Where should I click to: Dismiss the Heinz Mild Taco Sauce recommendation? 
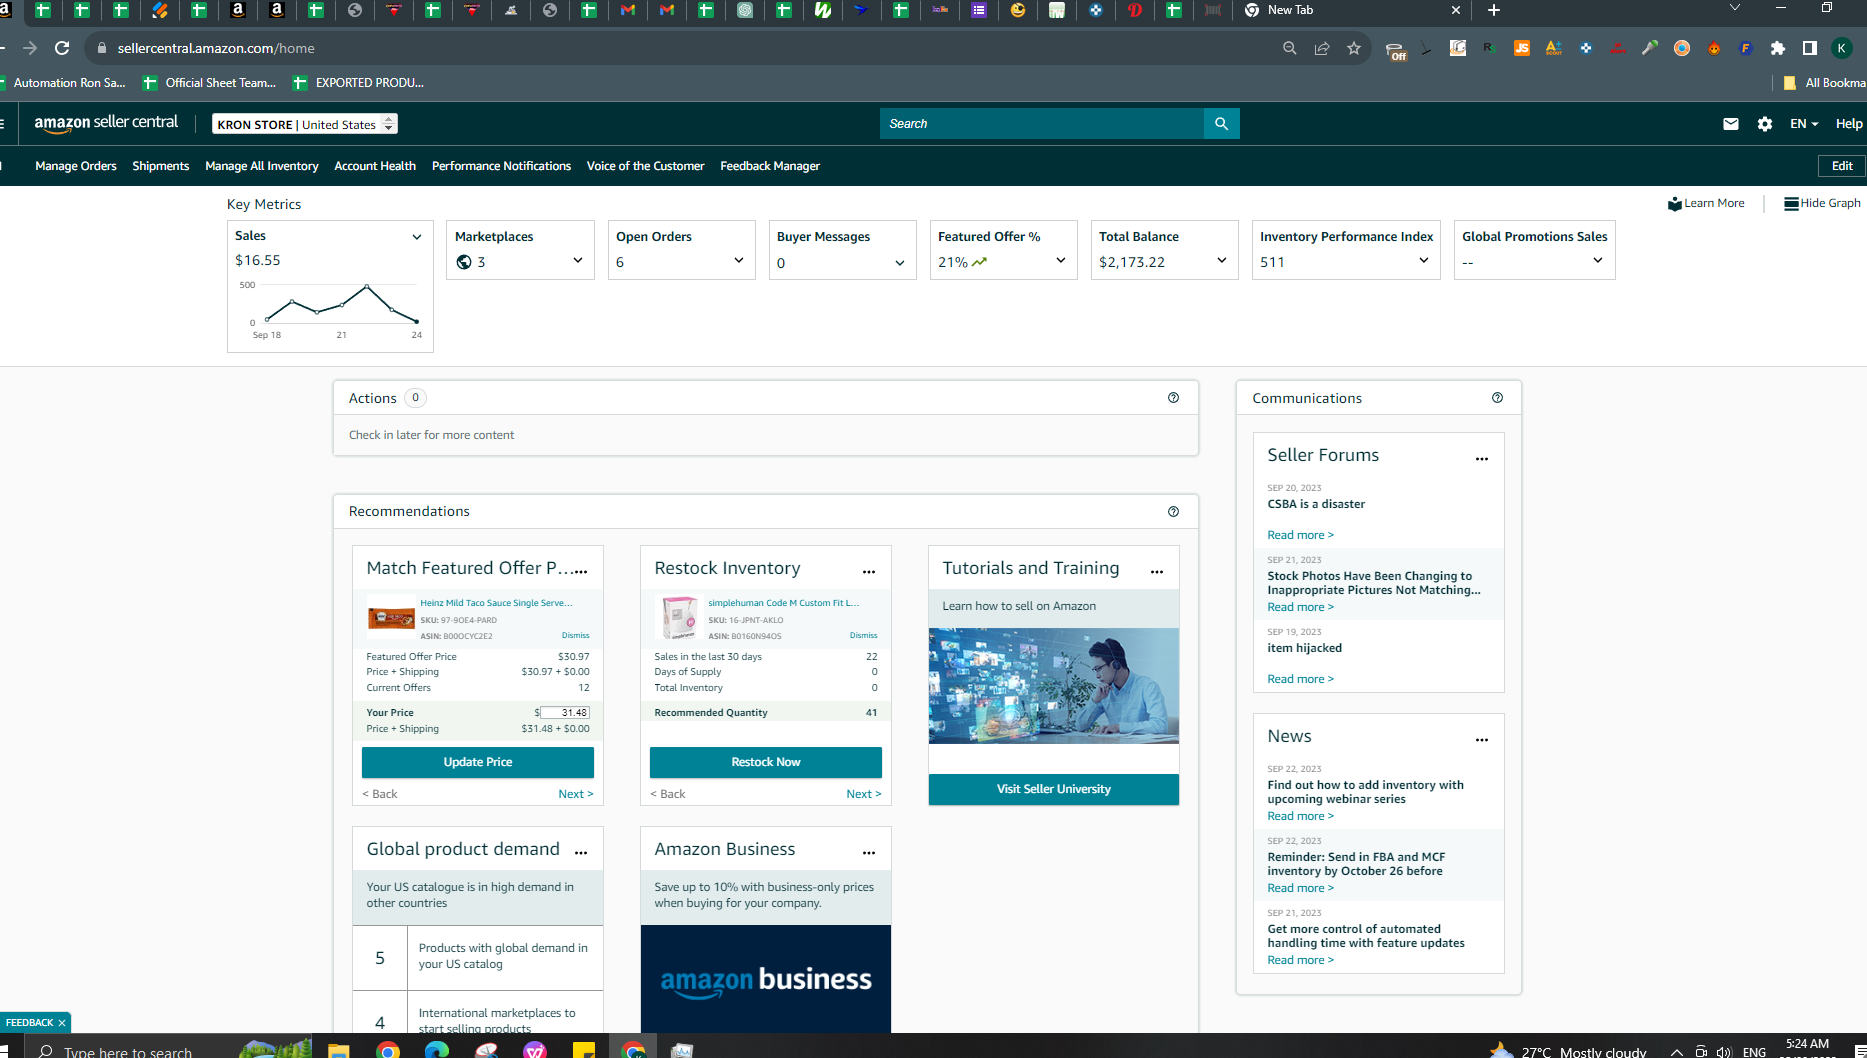(575, 635)
